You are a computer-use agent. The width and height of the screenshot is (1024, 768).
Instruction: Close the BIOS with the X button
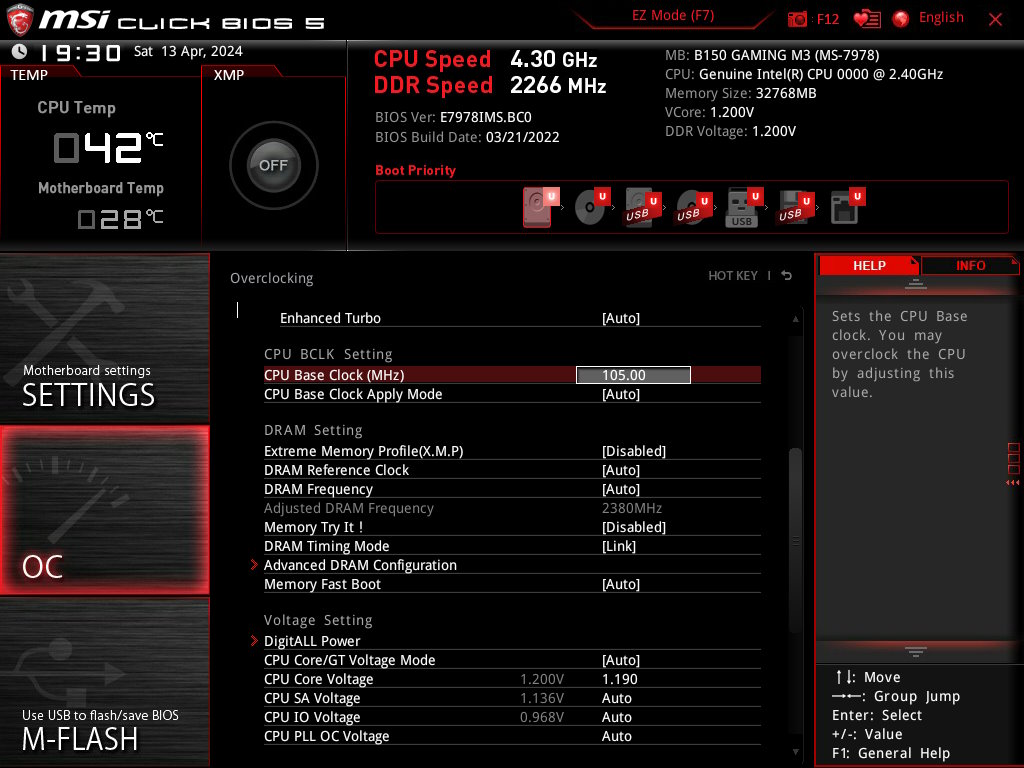click(995, 20)
